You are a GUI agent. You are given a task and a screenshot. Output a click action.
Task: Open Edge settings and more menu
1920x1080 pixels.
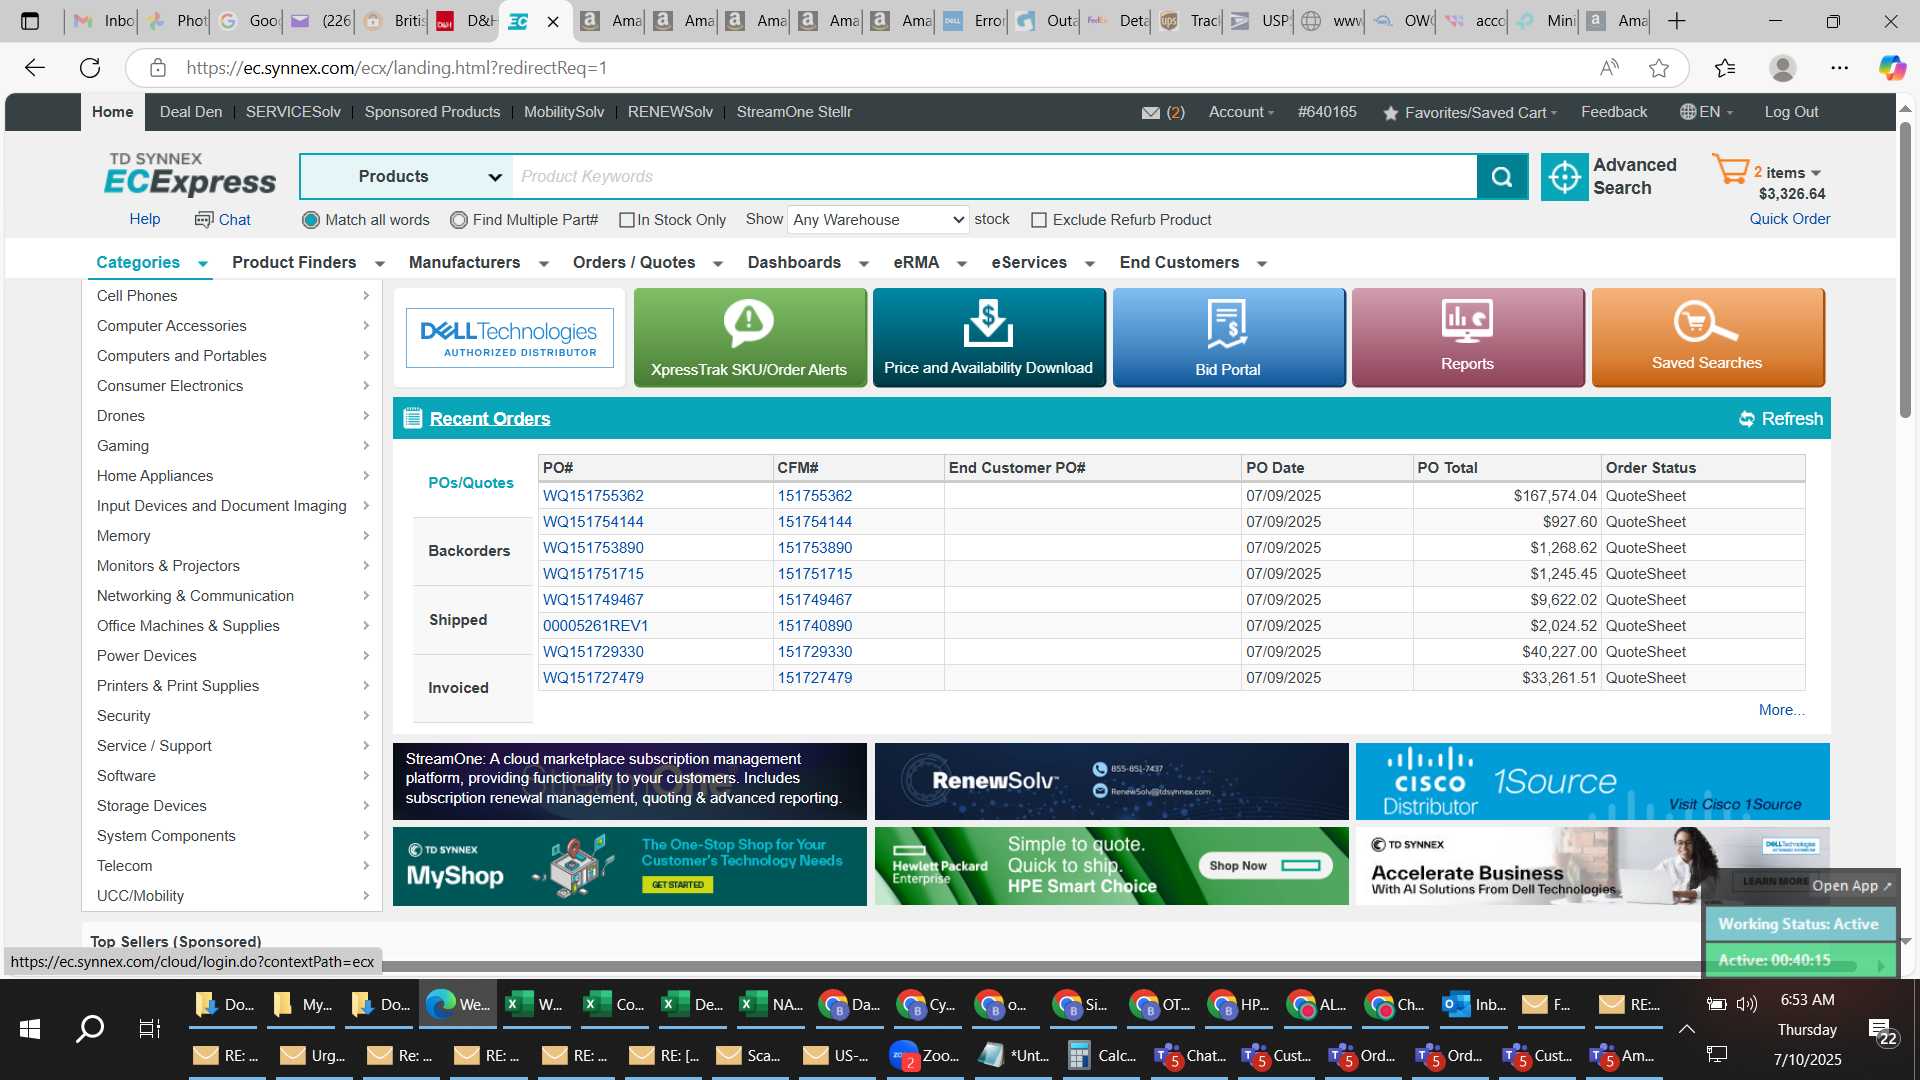[1839, 68]
